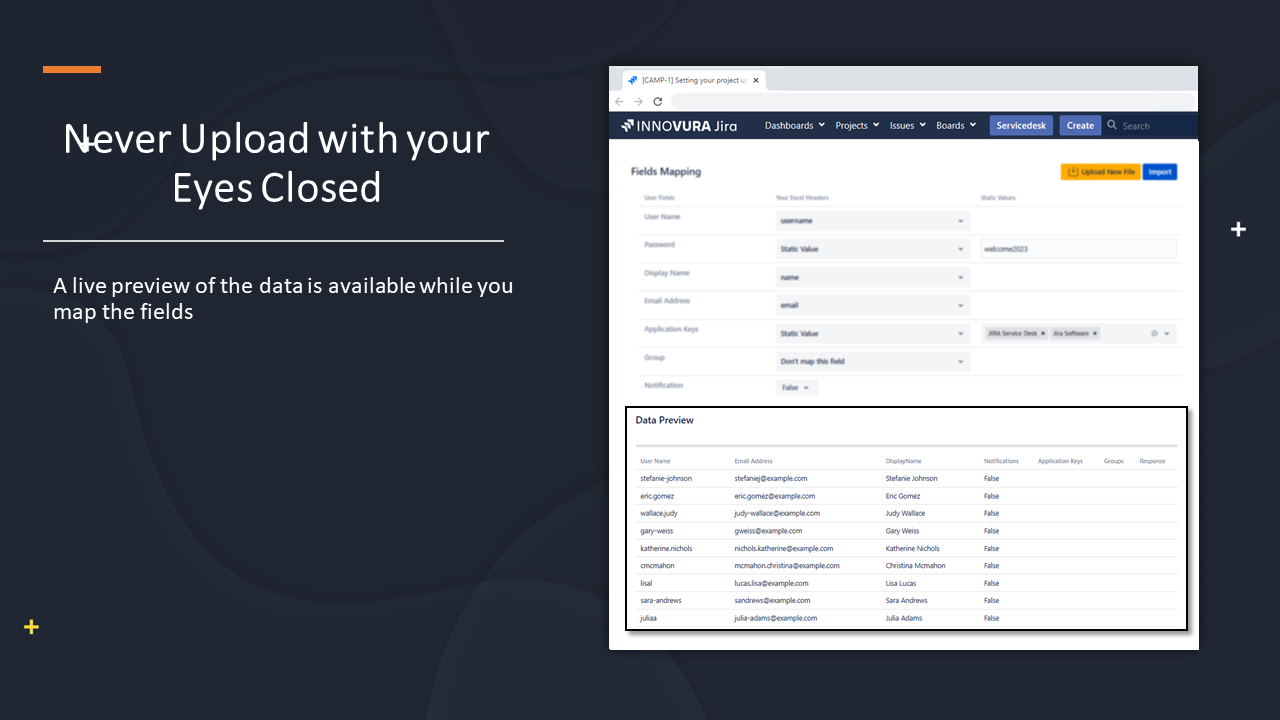Image resolution: width=1280 pixels, height=720 pixels.
Task: Go back with the browser back arrow
Action: point(619,101)
